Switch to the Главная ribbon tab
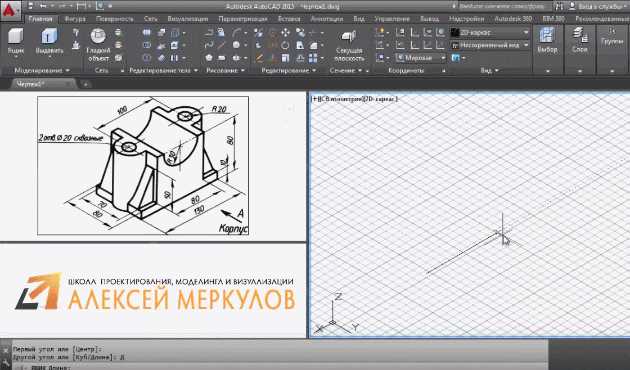The height and width of the screenshot is (370, 630). pos(41,19)
